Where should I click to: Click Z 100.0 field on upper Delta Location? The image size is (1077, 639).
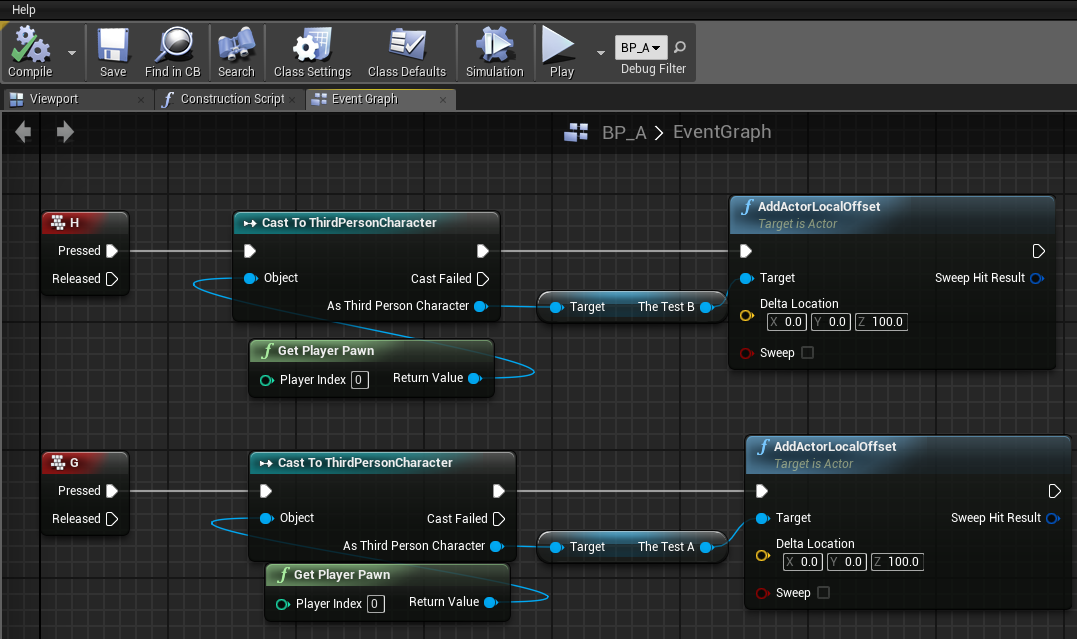881,322
